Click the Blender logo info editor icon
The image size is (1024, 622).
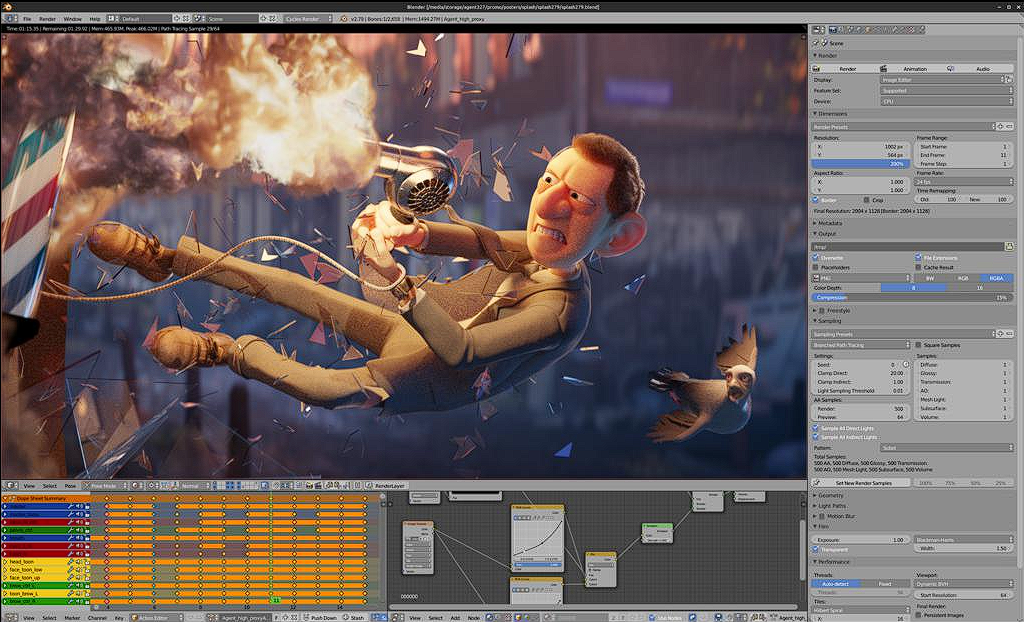(x=7, y=18)
